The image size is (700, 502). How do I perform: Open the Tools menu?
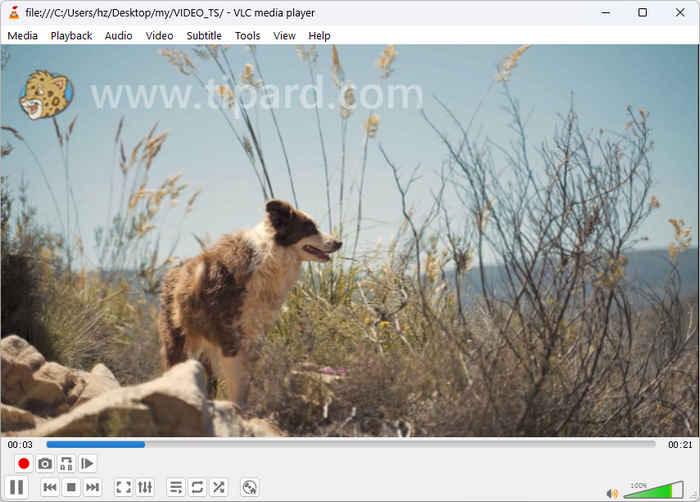coord(248,36)
